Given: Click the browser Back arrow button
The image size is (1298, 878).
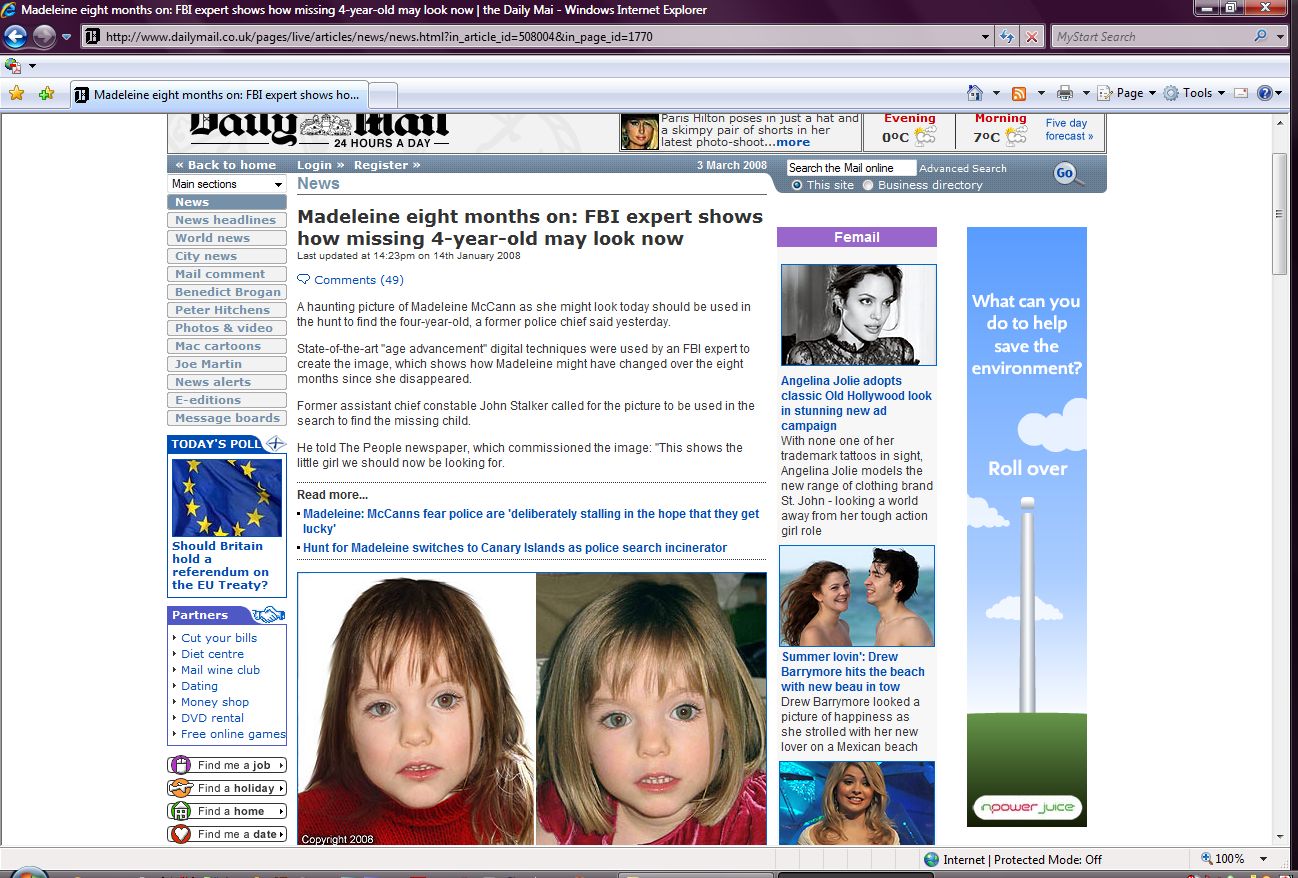Looking at the screenshot, I should pyautogui.click(x=15, y=37).
